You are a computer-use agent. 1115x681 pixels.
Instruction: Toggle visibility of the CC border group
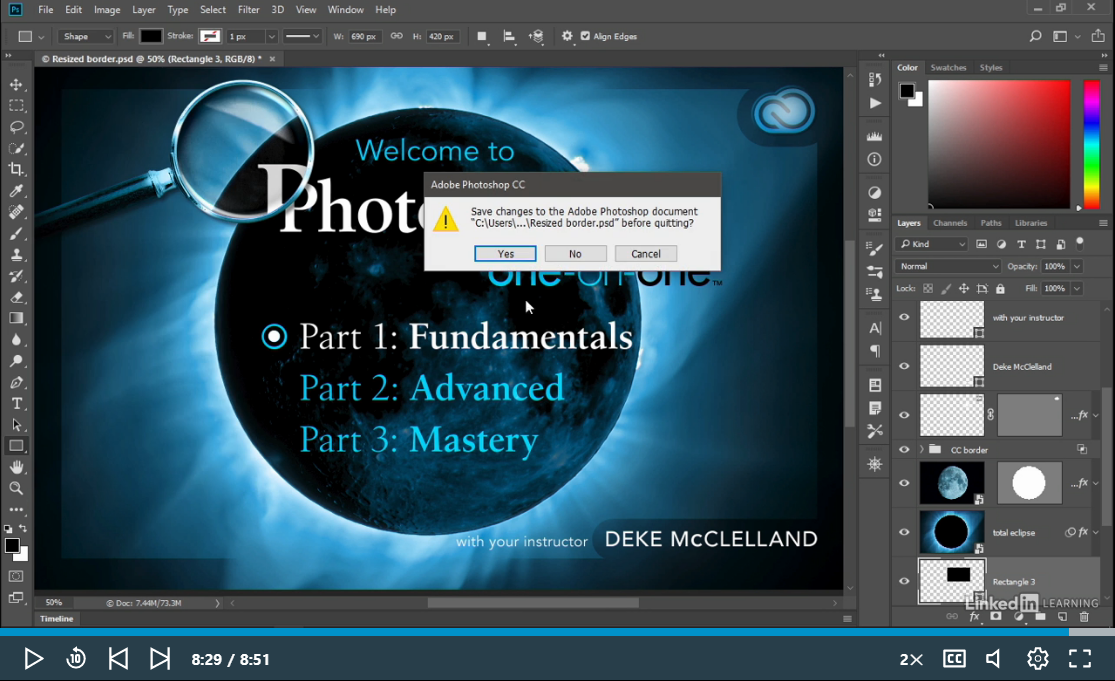pyautogui.click(x=904, y=449)
